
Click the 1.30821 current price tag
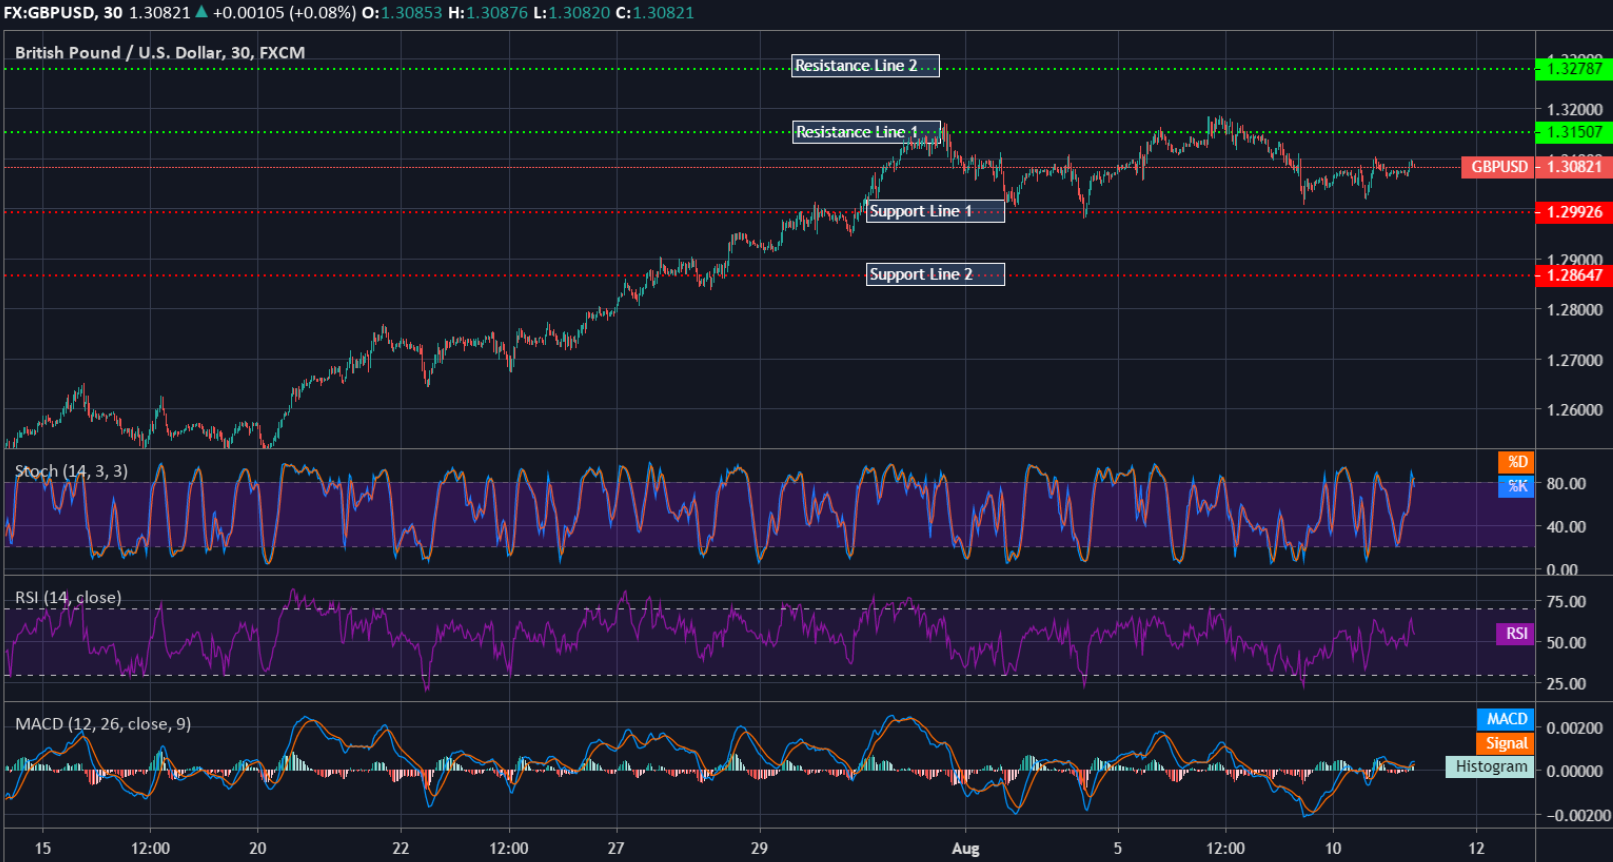click(1574, 167)
